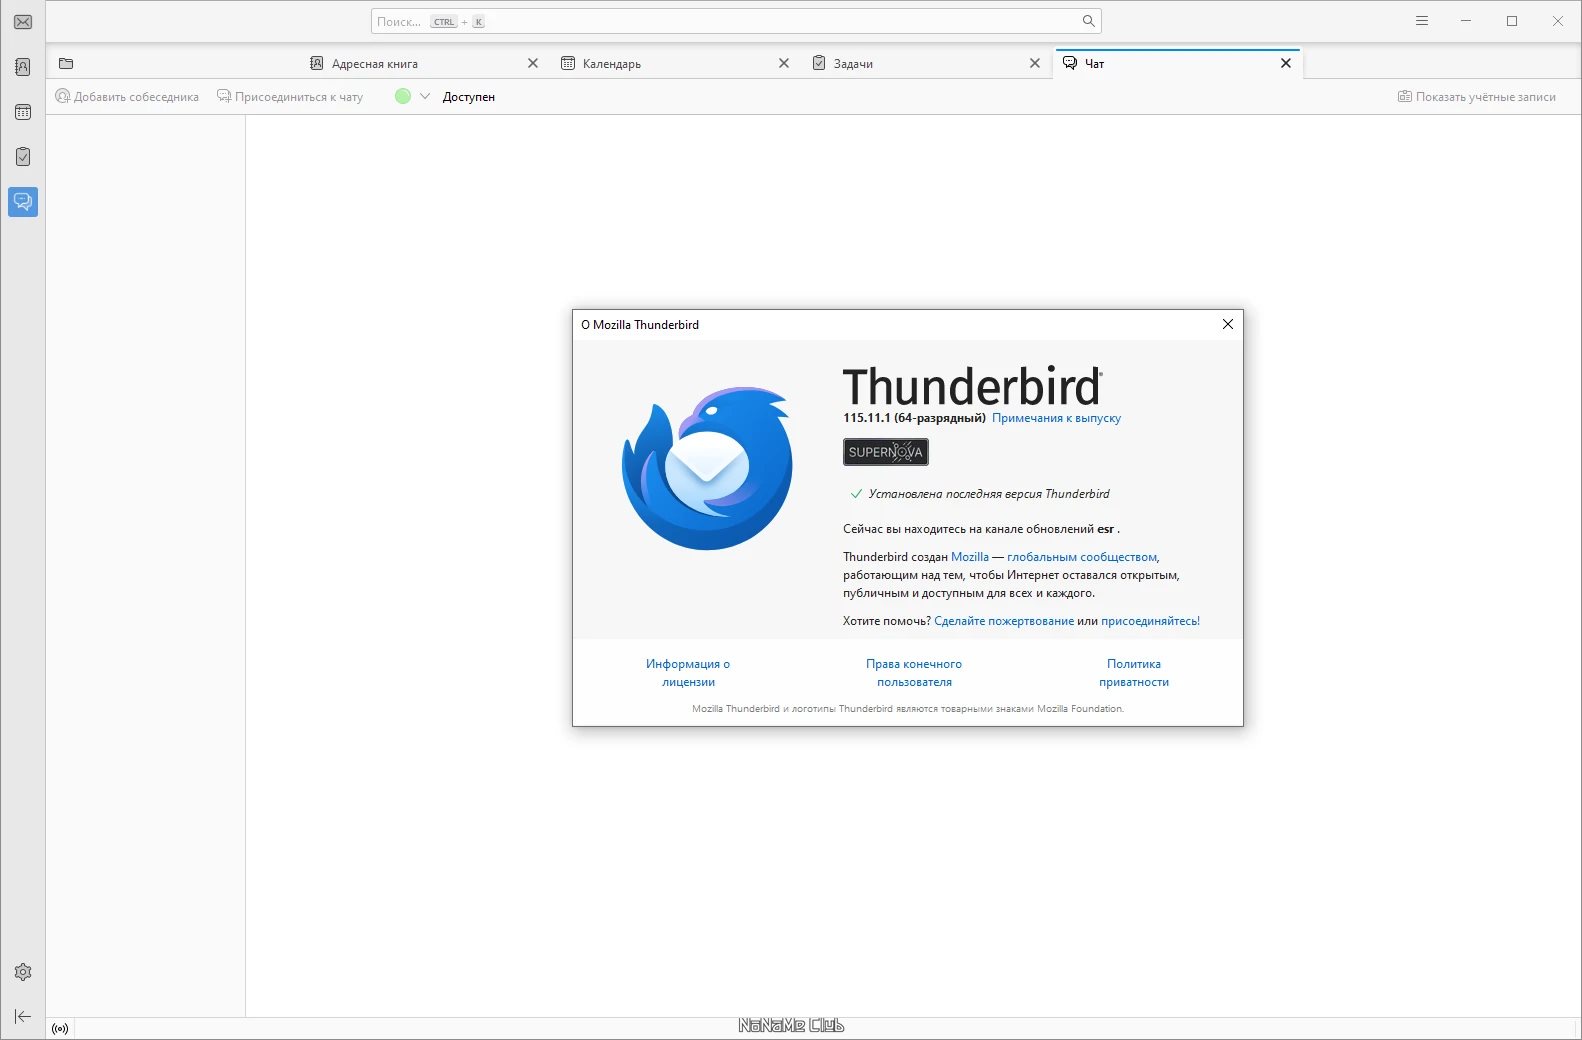The image size is (1582, 1040).
Task: Open Примечания к выпуску link
Action: (x=1056, y=418)
